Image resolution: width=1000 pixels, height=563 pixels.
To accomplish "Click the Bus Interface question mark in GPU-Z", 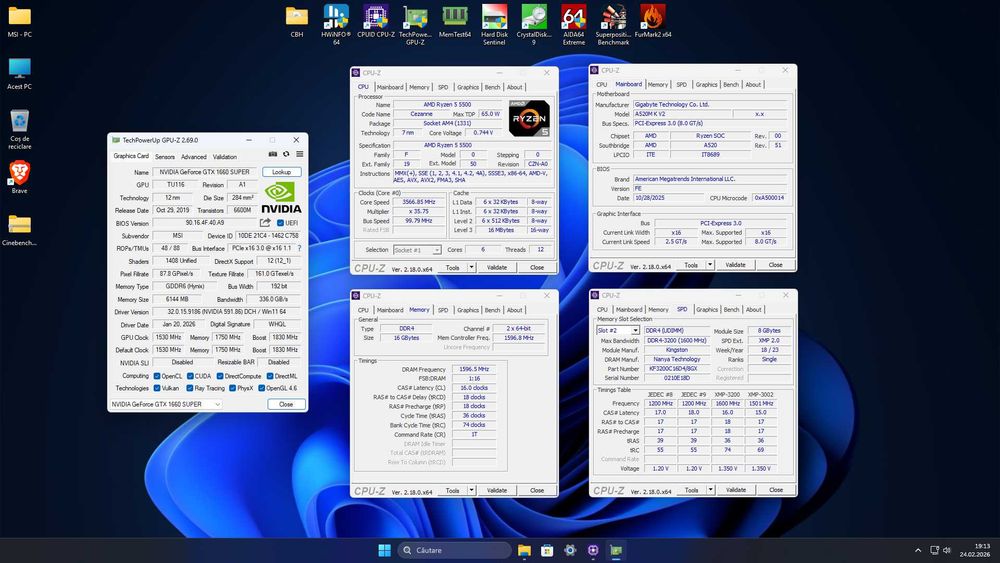I will point(299,248).
